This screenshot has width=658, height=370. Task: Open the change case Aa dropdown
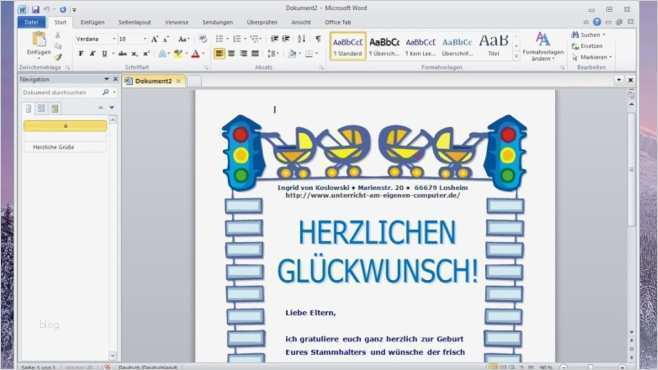tap(183, 39)
